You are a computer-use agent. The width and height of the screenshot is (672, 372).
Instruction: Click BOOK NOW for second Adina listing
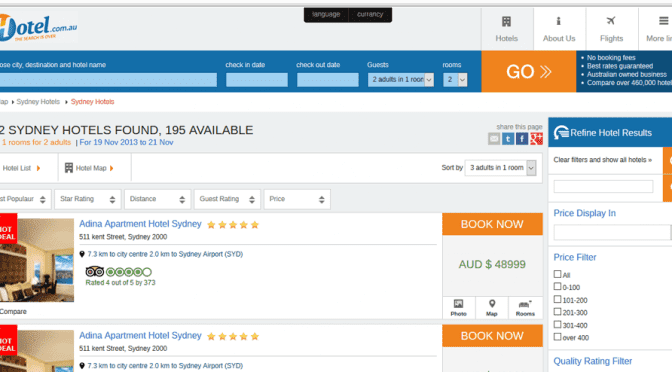[x=492, y=336]
